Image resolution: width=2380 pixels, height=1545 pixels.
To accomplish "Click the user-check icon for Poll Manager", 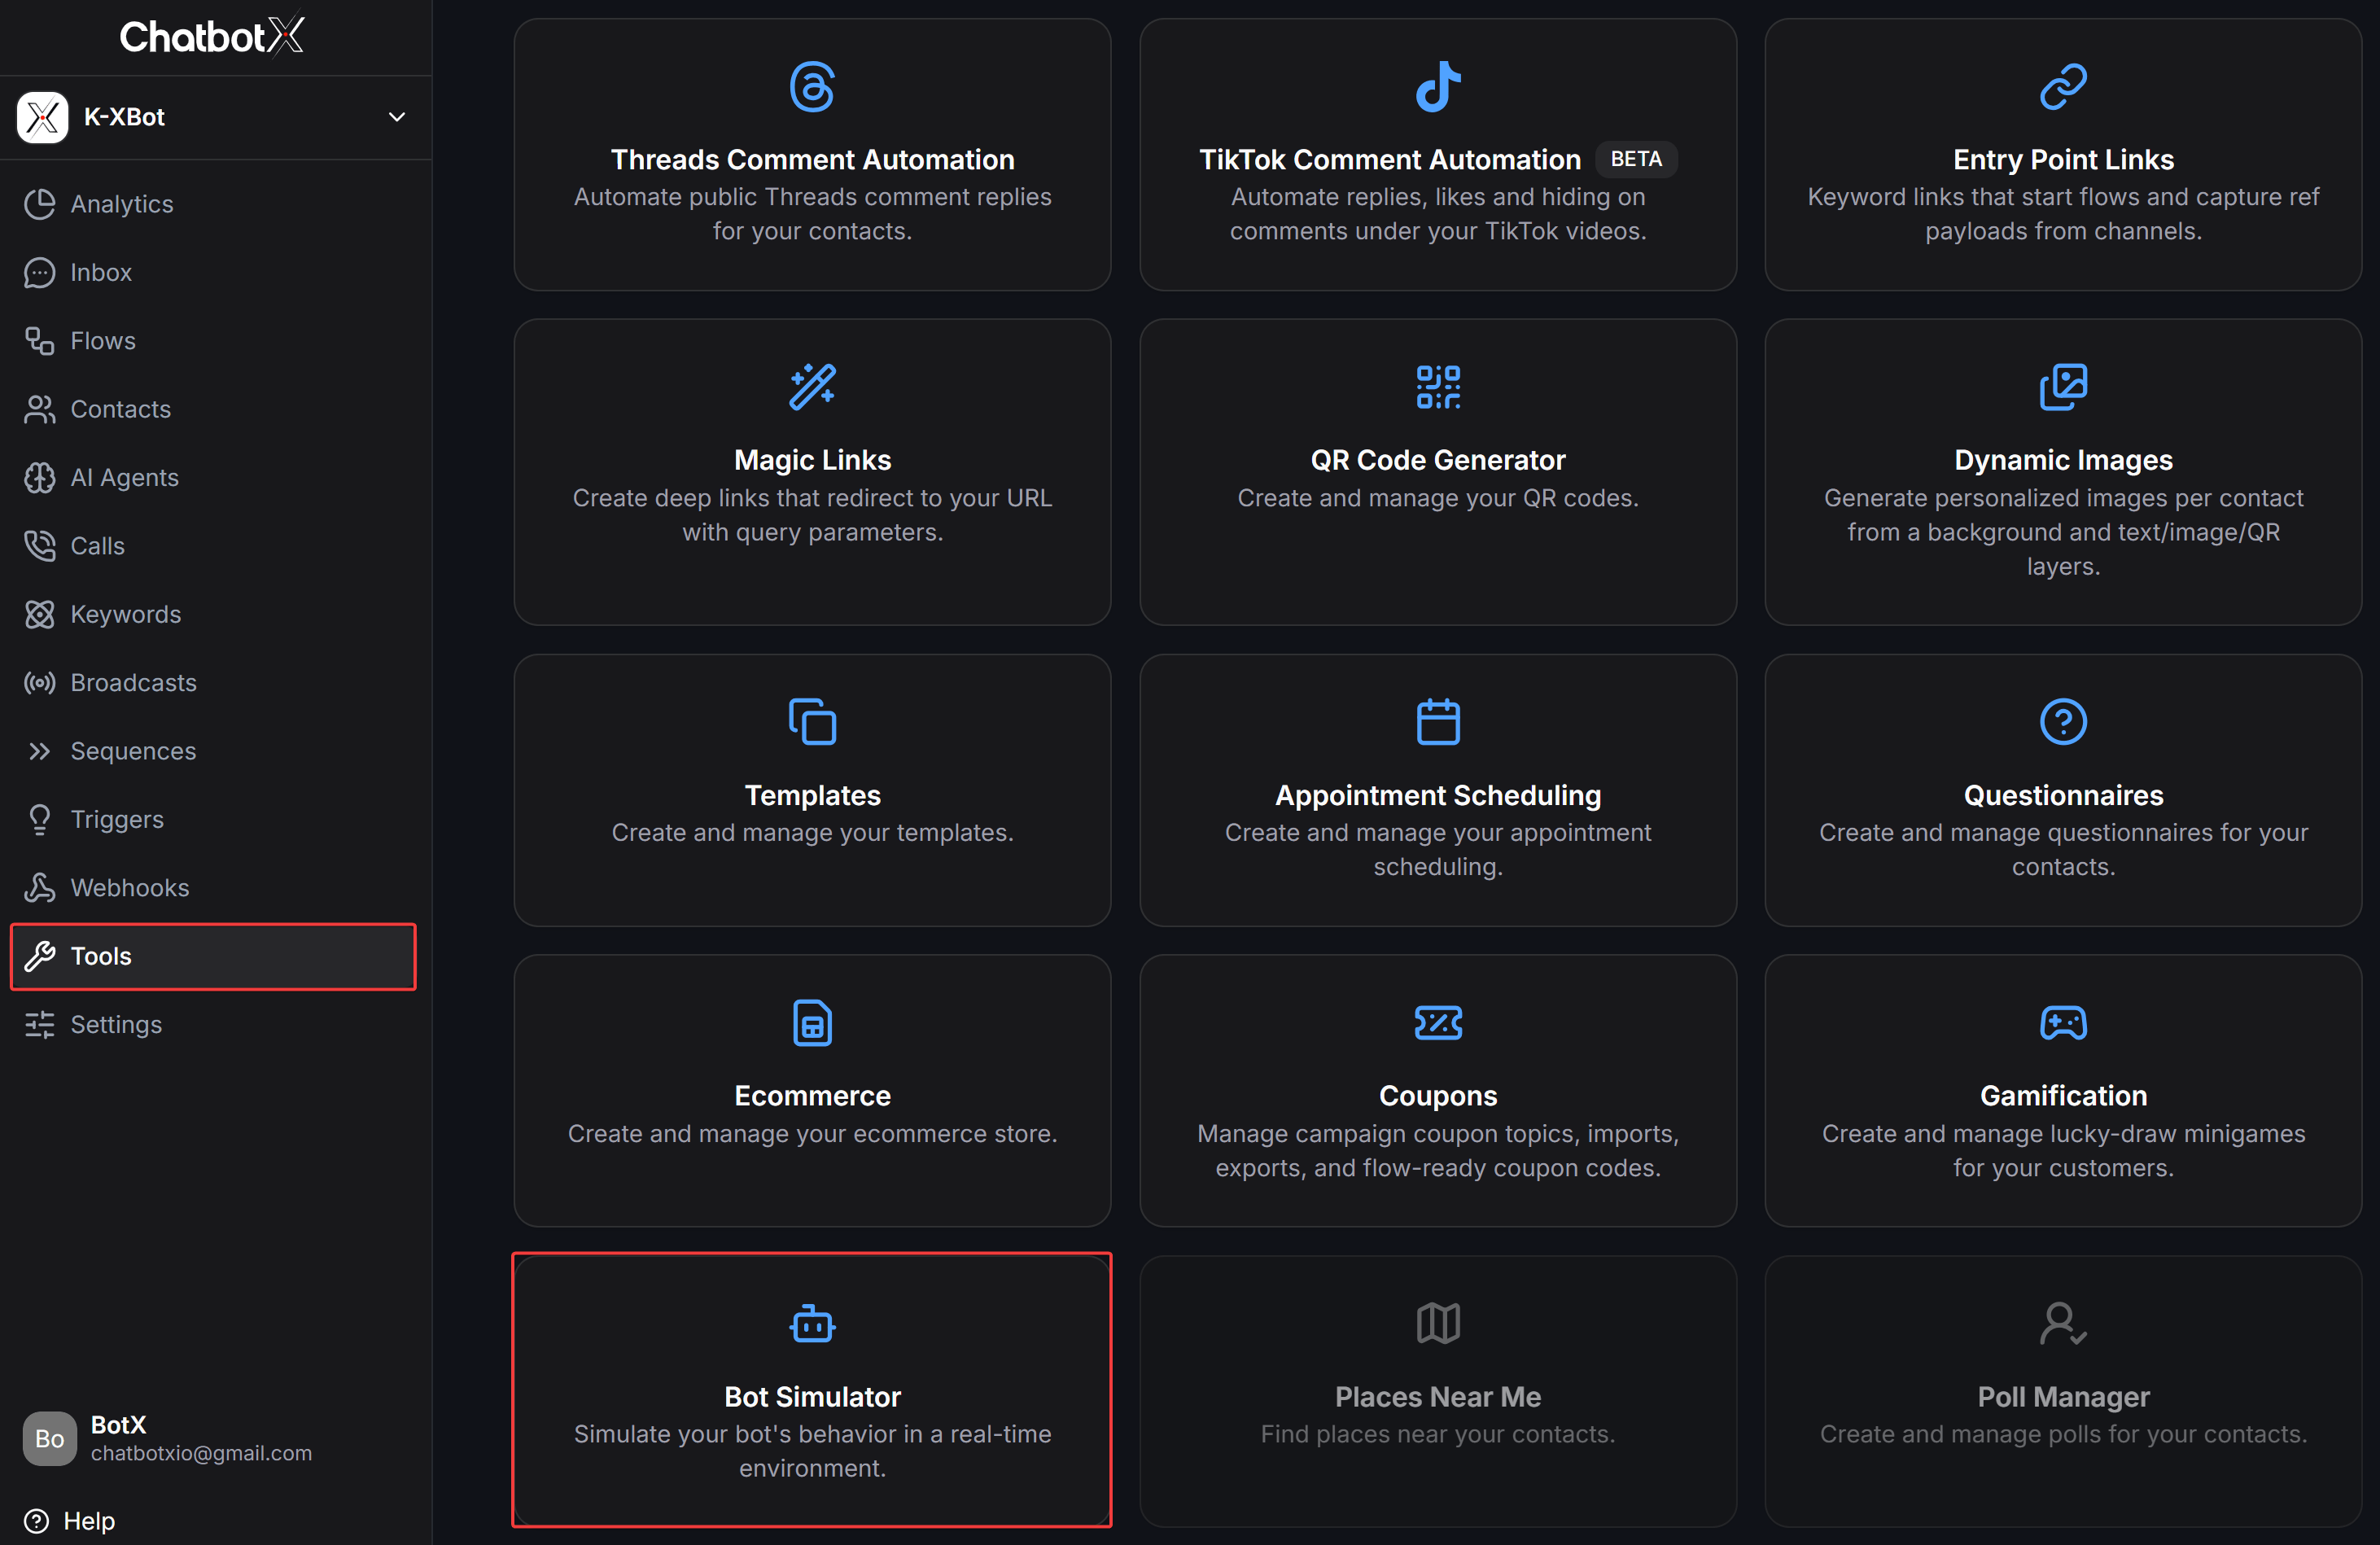I will 2063,1324.
